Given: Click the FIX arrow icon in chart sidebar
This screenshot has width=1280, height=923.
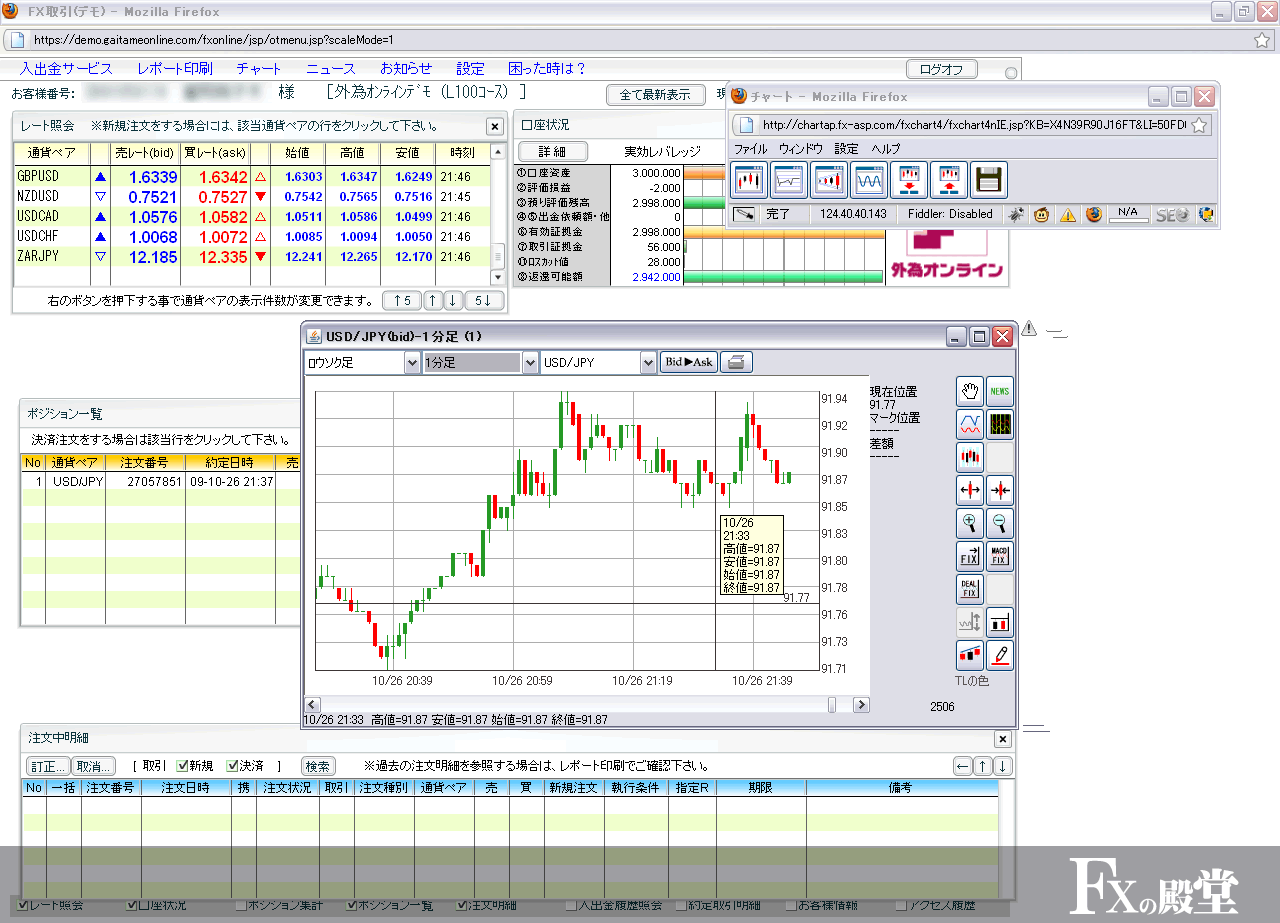Looking at the screenshot, I should (x=969, y=555).
